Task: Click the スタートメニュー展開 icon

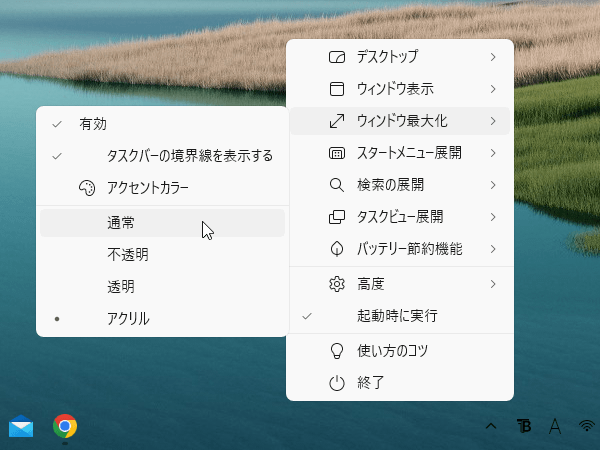Action: pos(337,153)
